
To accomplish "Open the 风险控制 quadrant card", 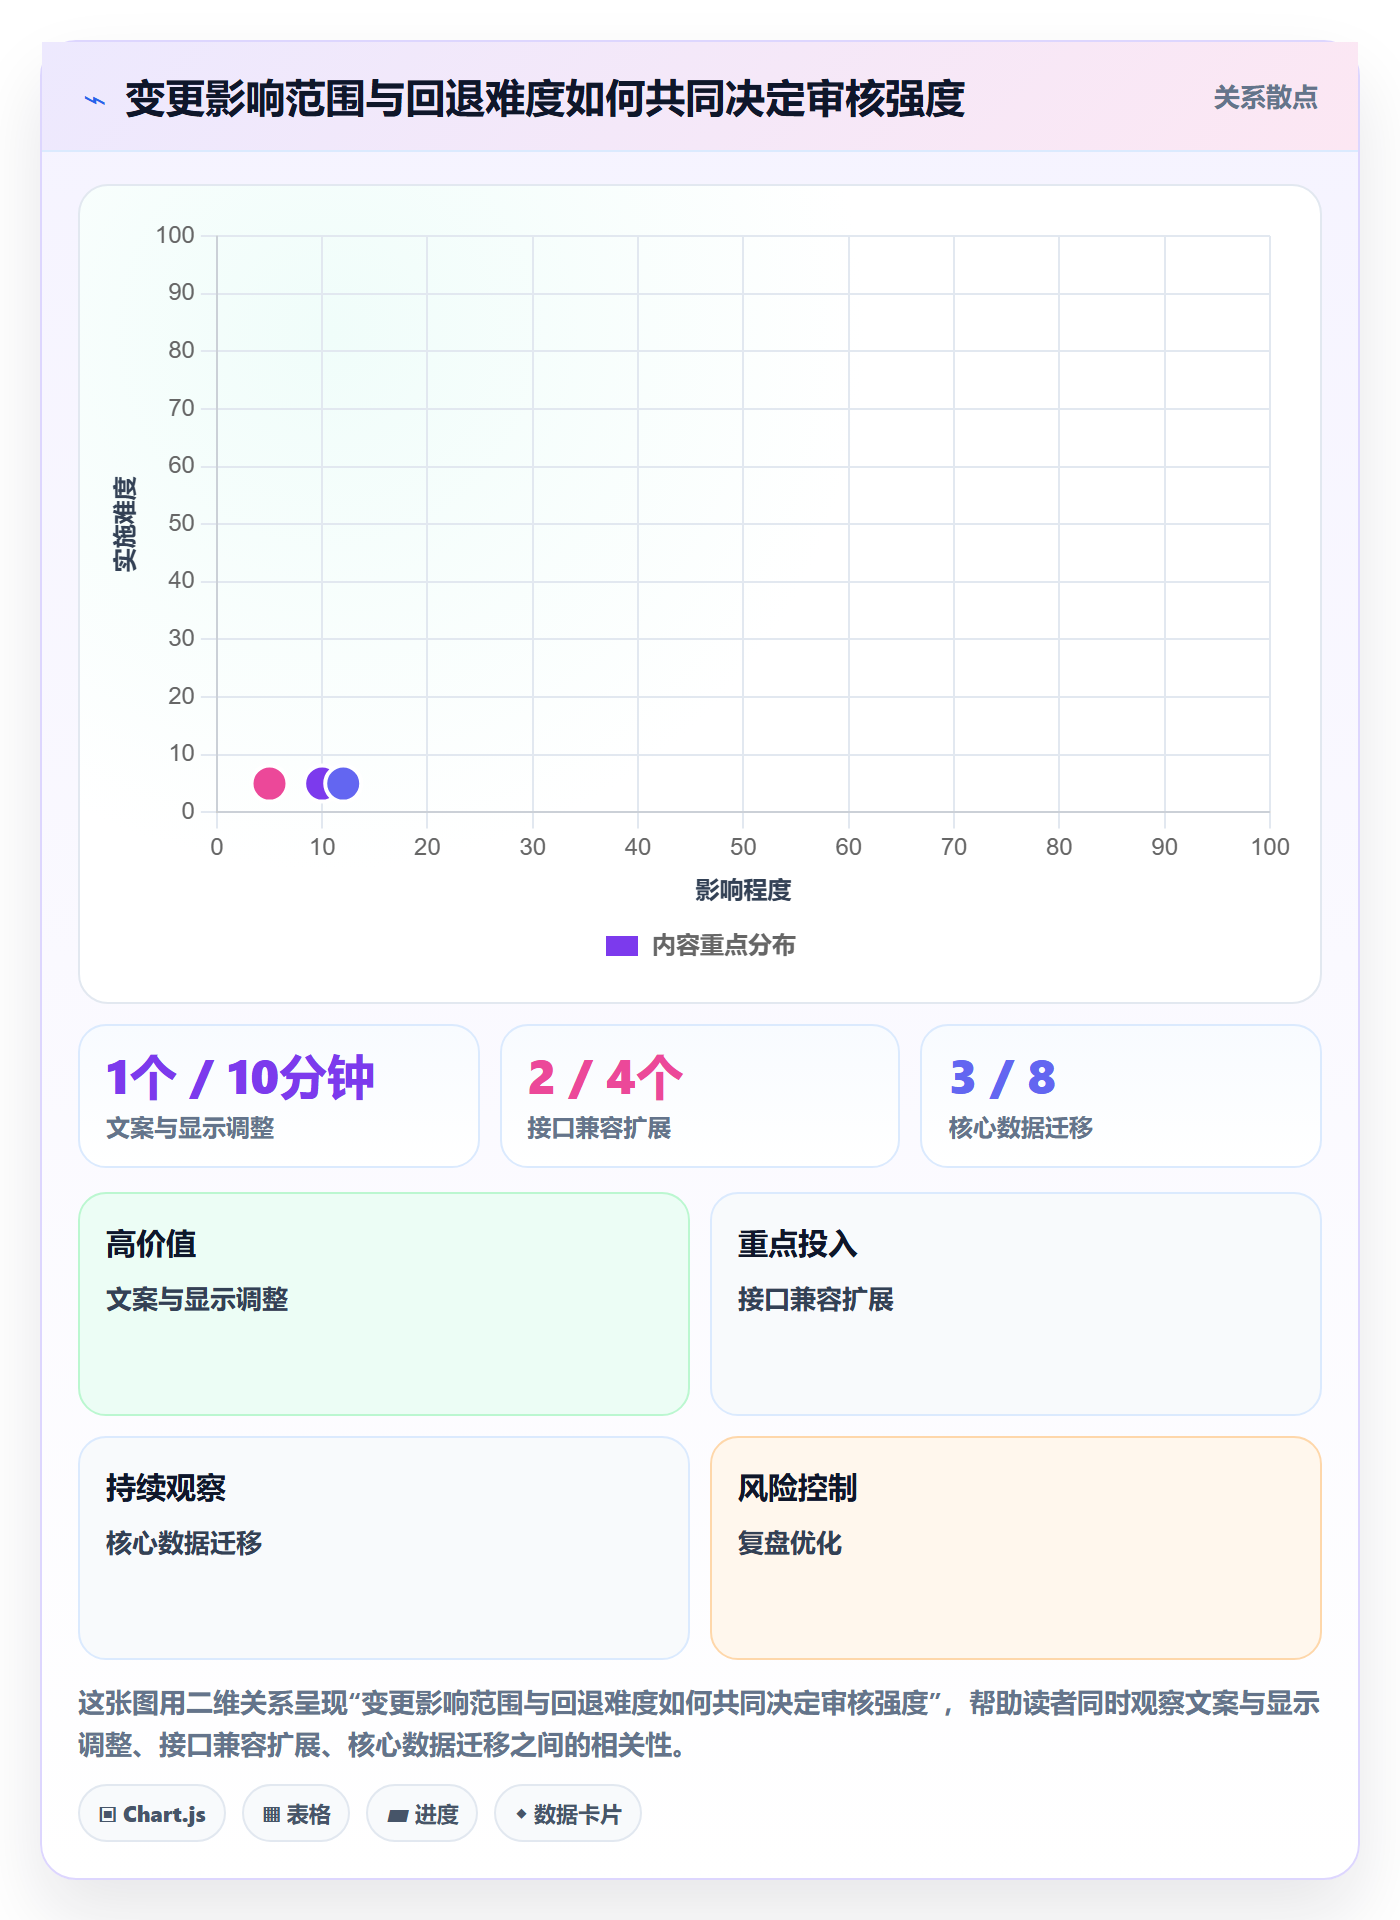I will click(1016, 1548).
